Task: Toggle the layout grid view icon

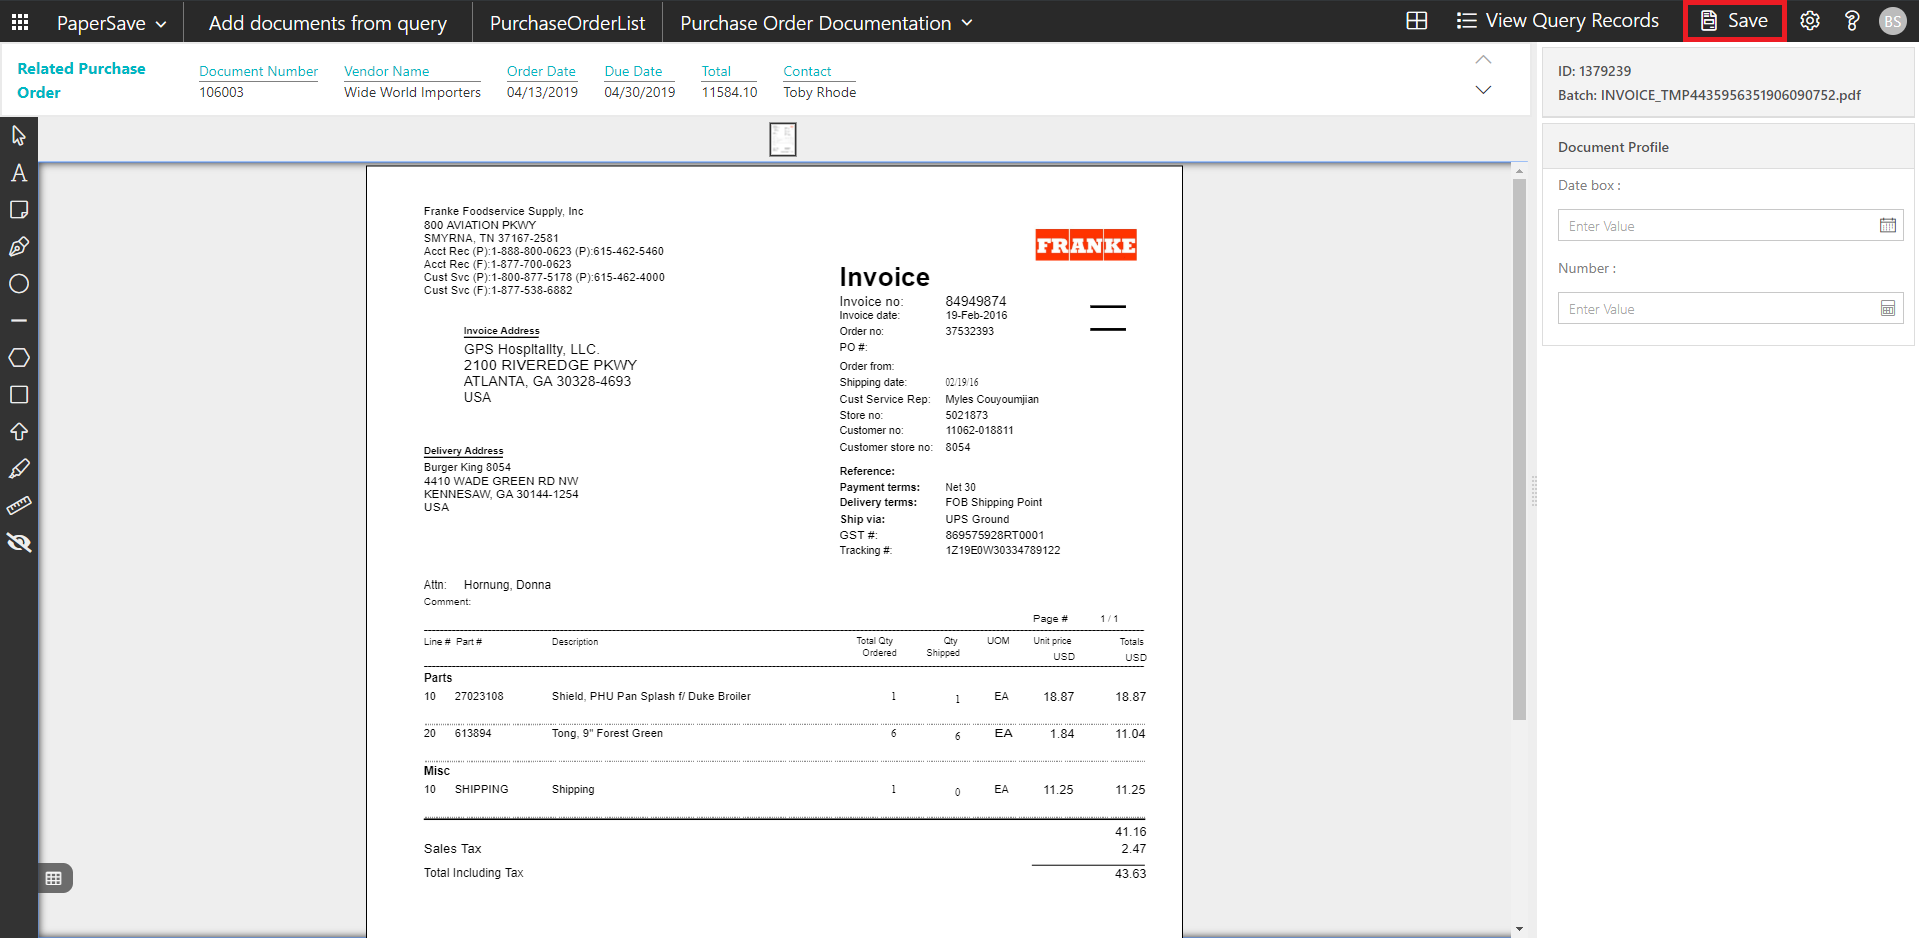Action: click(1416, 21)
